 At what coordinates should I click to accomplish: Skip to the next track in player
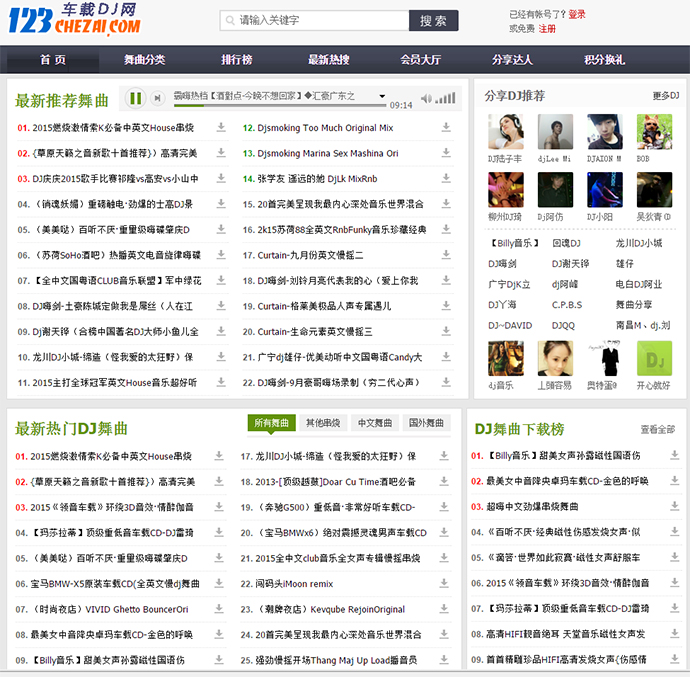[x=157, y=98]
